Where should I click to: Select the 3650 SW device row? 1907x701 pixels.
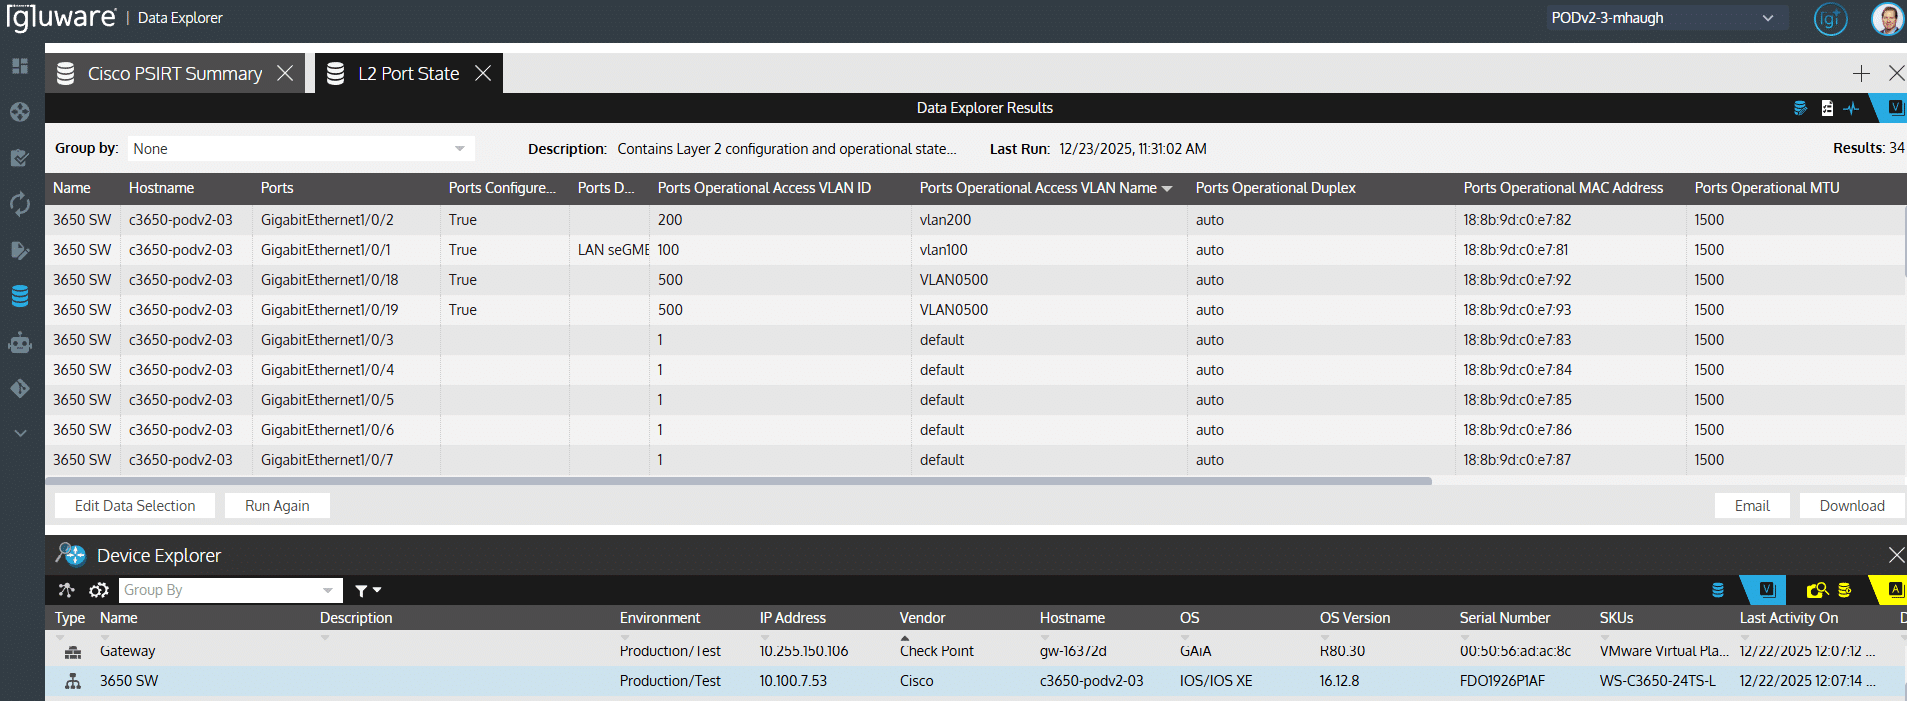(976, 681)
